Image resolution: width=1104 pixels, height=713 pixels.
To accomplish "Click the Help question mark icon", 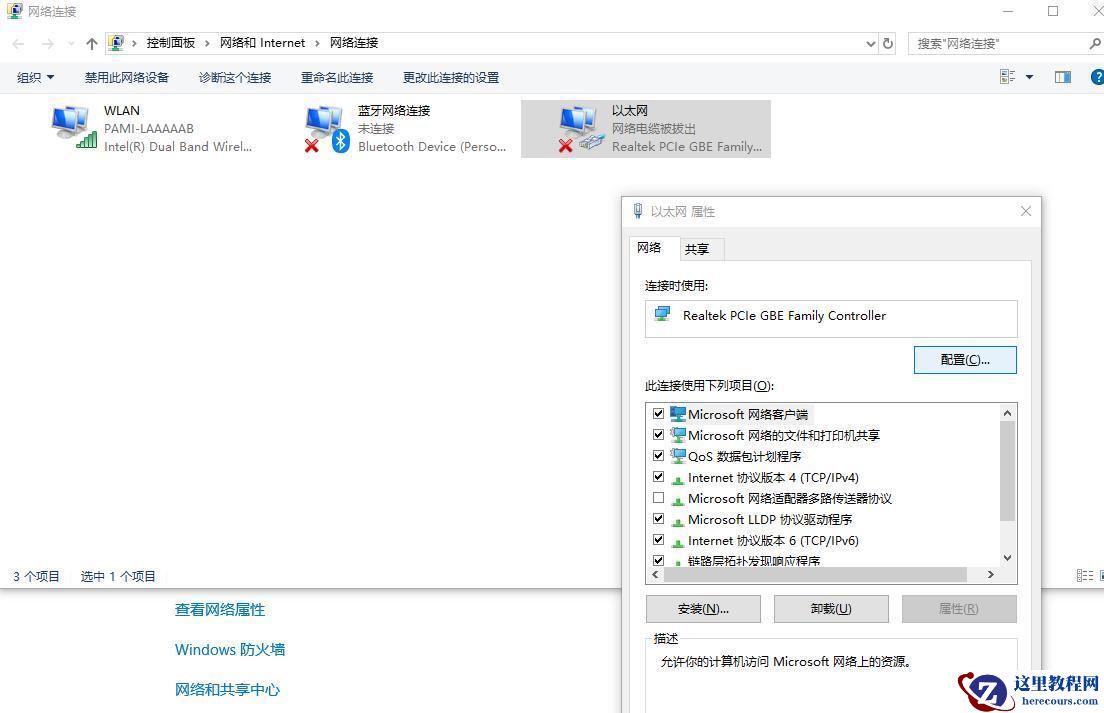I will point(1097,77).
